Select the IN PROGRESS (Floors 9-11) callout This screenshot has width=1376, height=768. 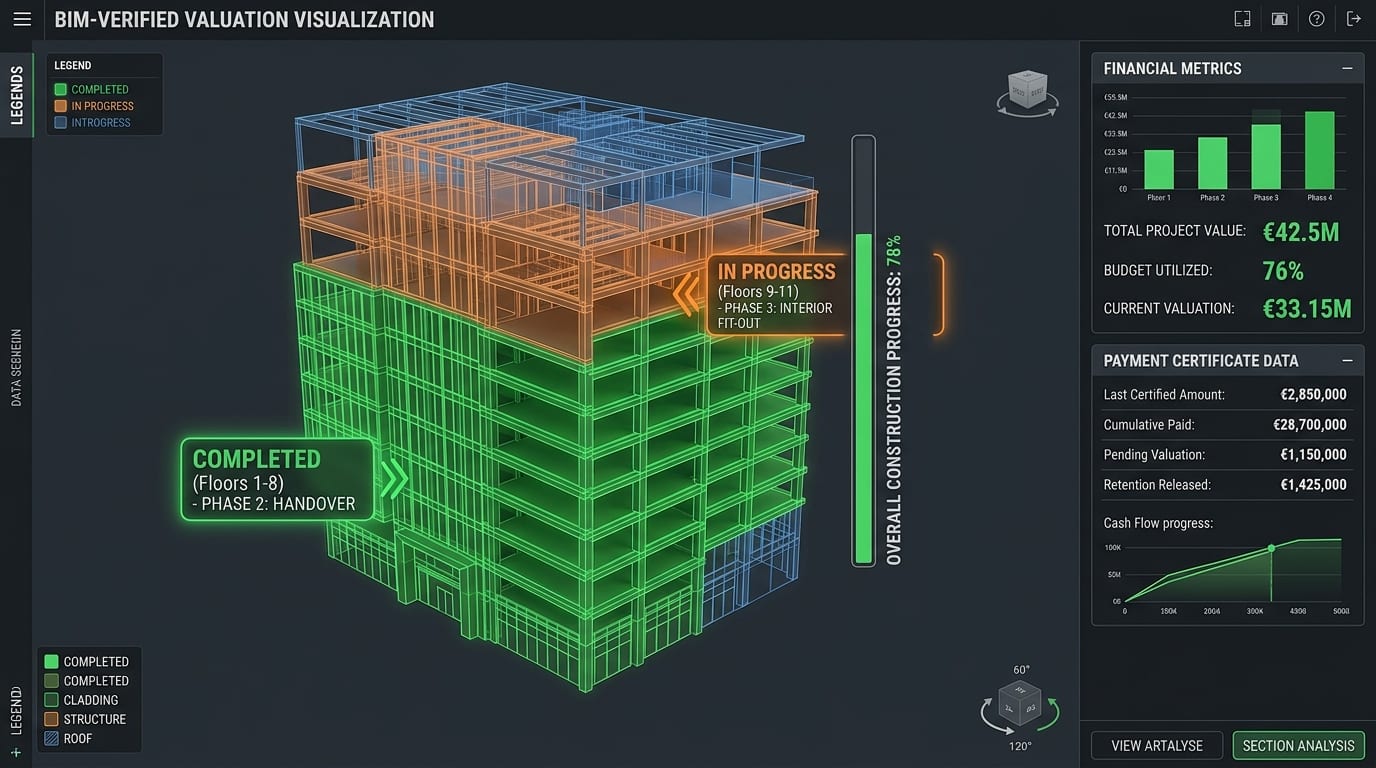(777, 294)
